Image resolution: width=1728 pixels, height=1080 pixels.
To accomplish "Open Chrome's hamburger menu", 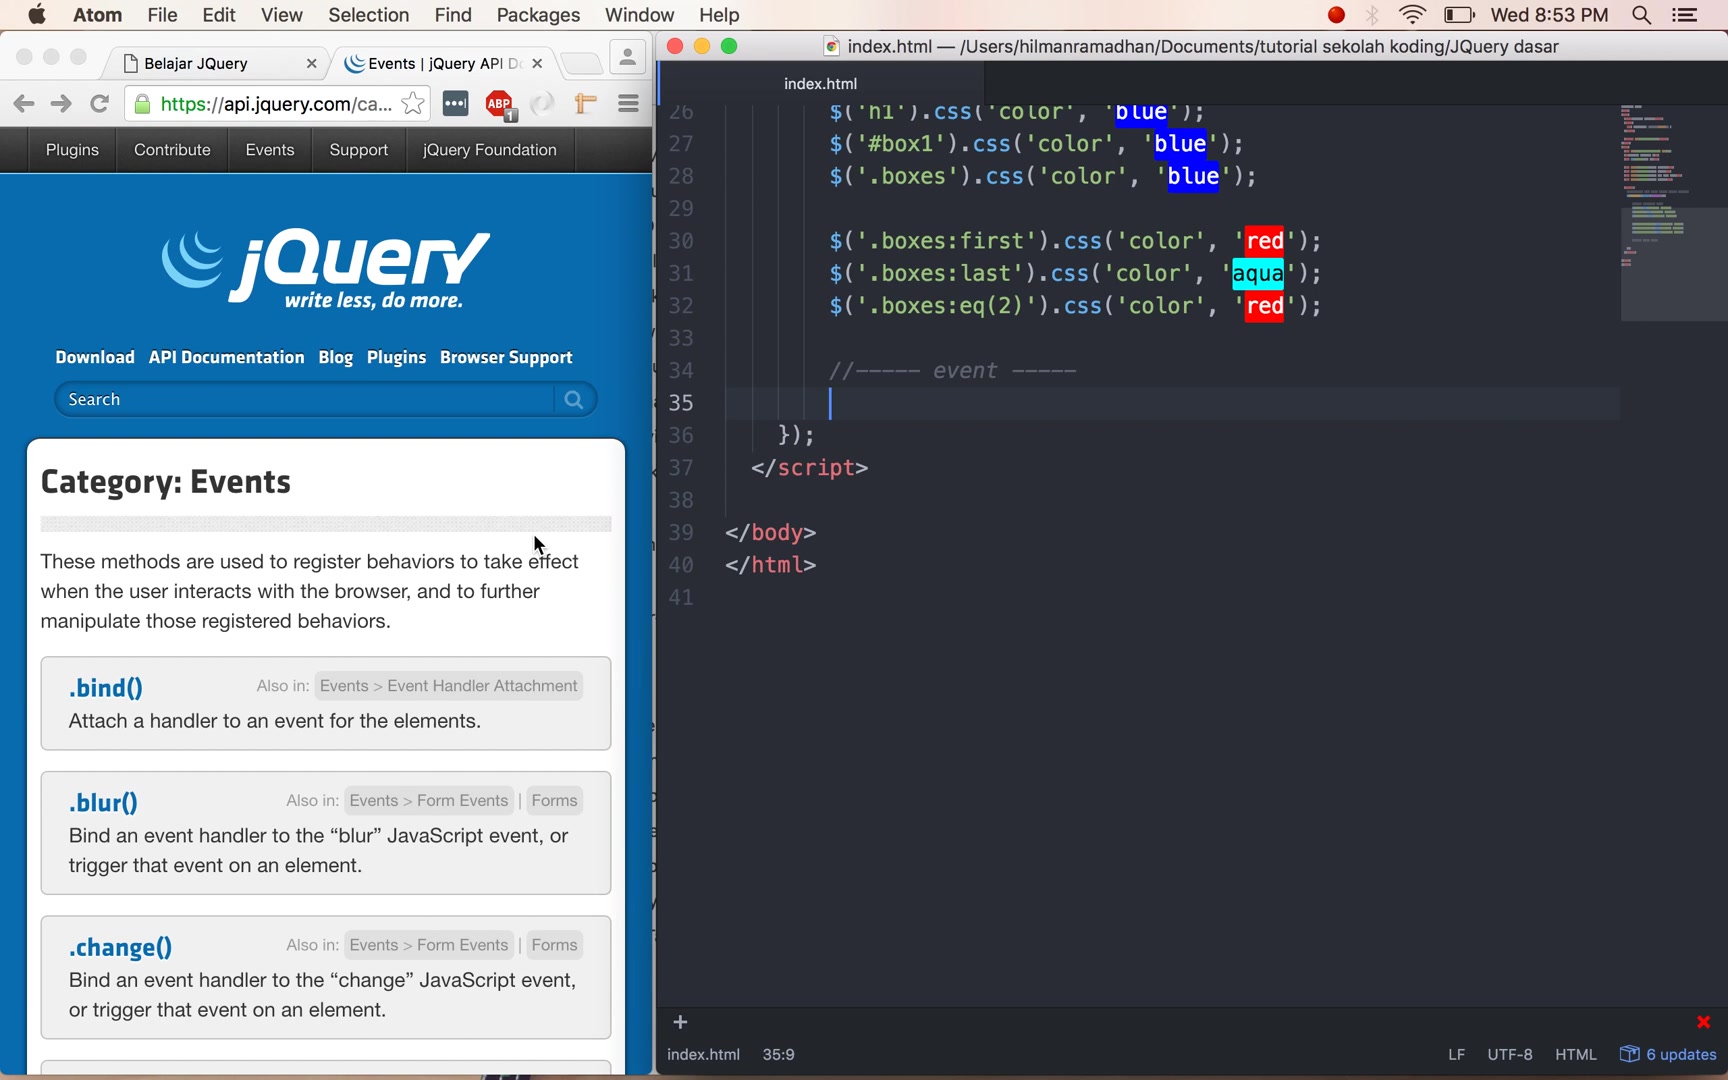I will tap(628, 104).
